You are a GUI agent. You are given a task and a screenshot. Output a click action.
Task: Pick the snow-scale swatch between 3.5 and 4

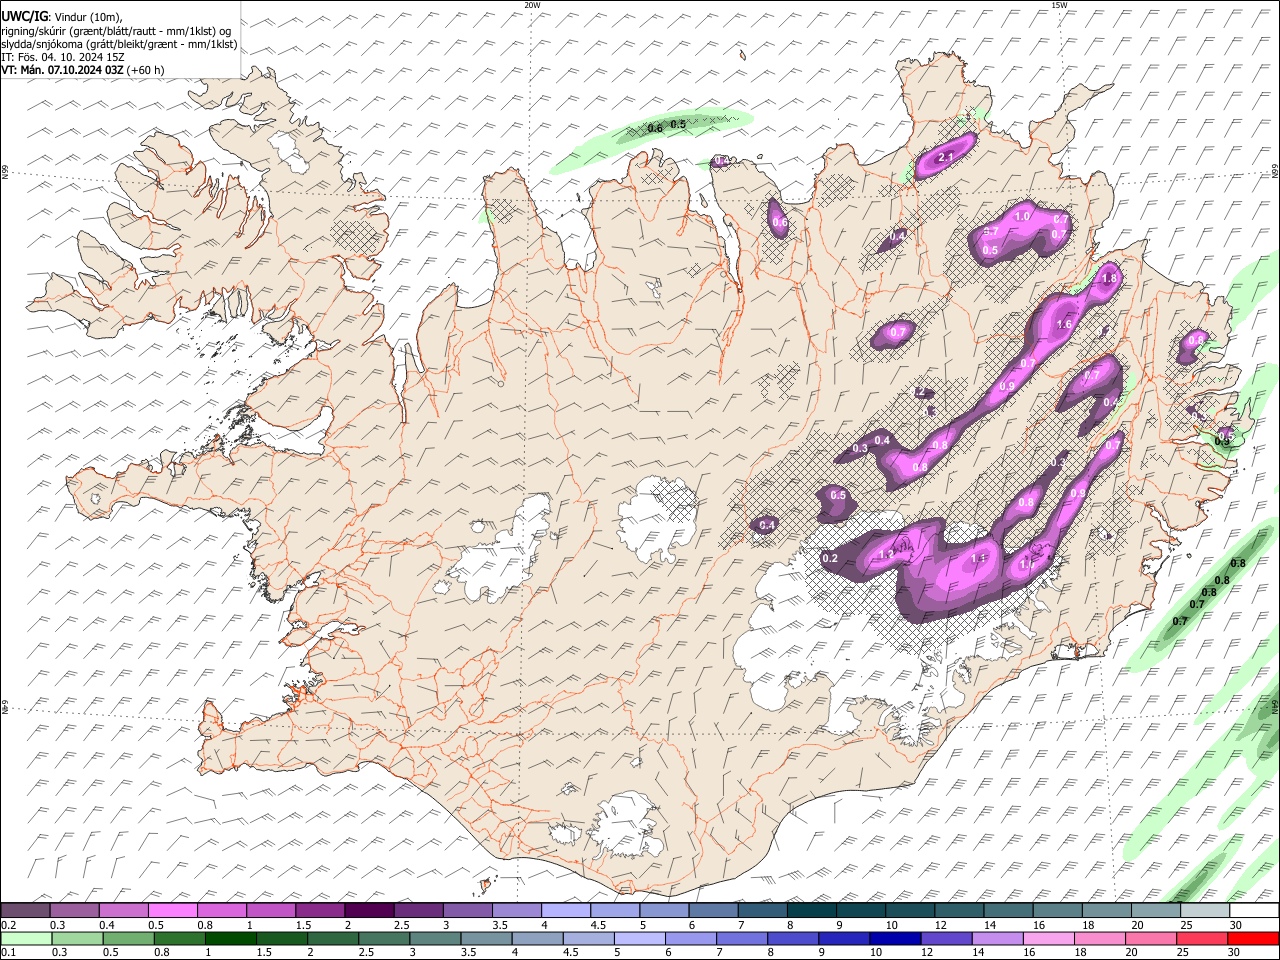517,910
